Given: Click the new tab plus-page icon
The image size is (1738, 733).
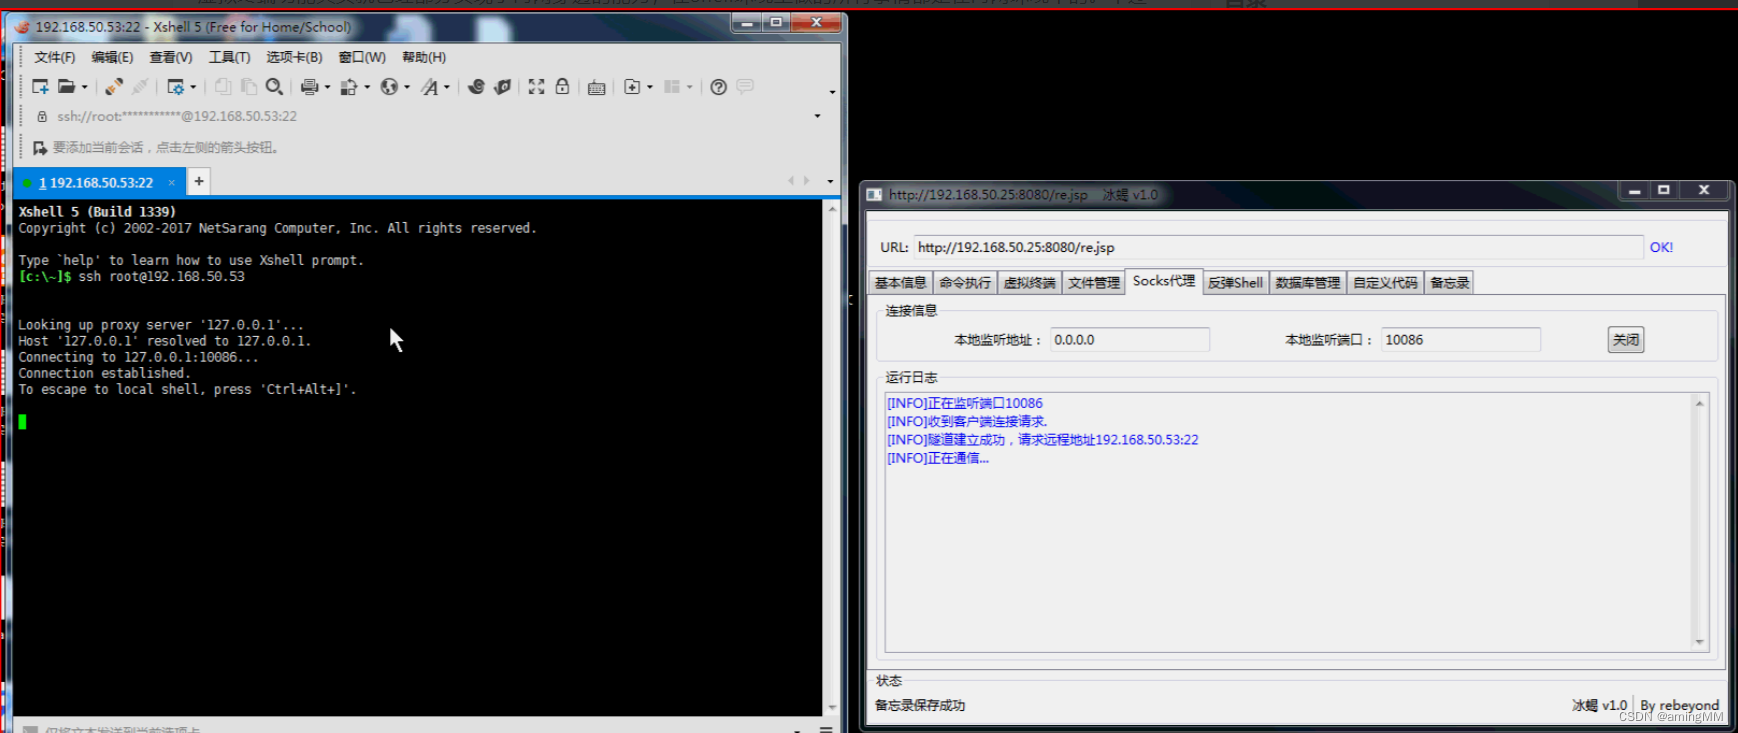Looking at the screenshot, I should click(x=632, y=87).
